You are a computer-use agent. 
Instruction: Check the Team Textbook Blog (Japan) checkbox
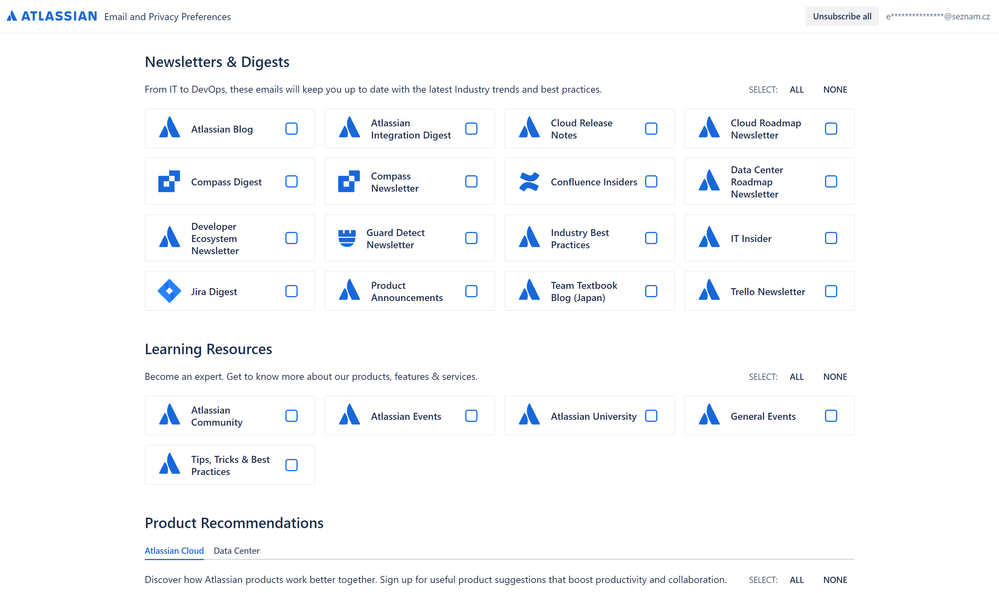[x=650, y=291]
